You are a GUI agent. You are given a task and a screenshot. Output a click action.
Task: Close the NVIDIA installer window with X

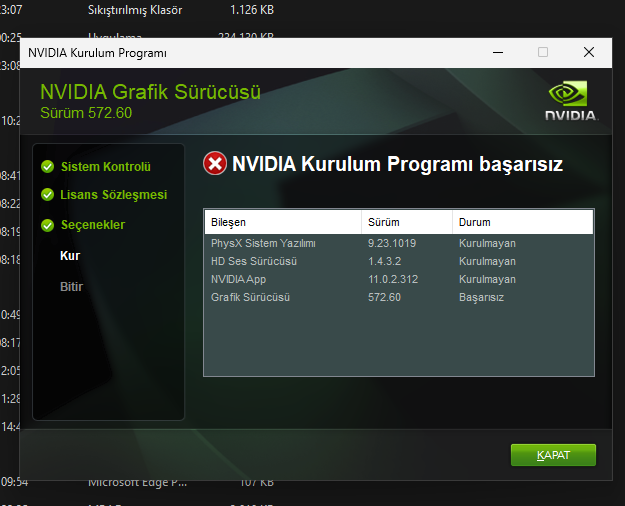pos(589,52)
